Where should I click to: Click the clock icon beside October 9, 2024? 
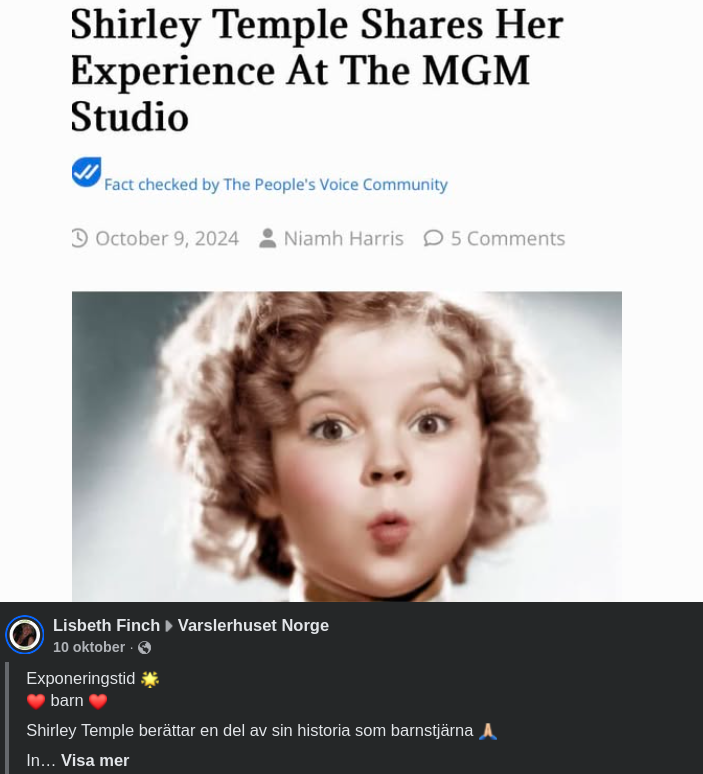tap(79, 238)
